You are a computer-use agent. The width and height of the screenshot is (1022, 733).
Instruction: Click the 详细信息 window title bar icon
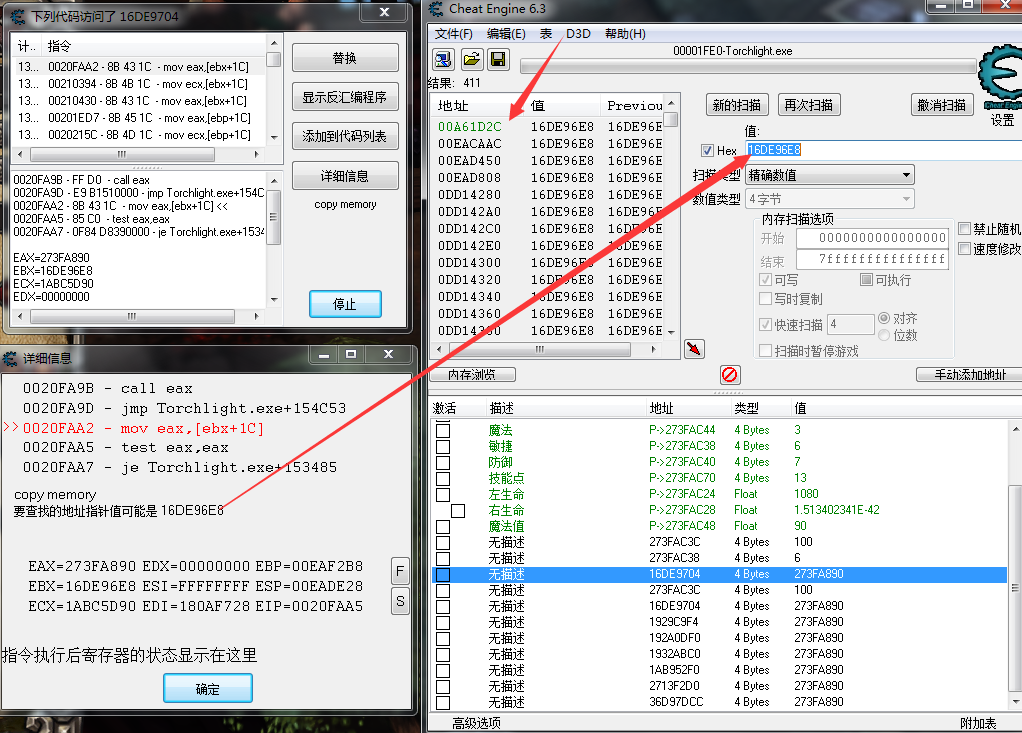pyautogui.click(x=10, y=358)
